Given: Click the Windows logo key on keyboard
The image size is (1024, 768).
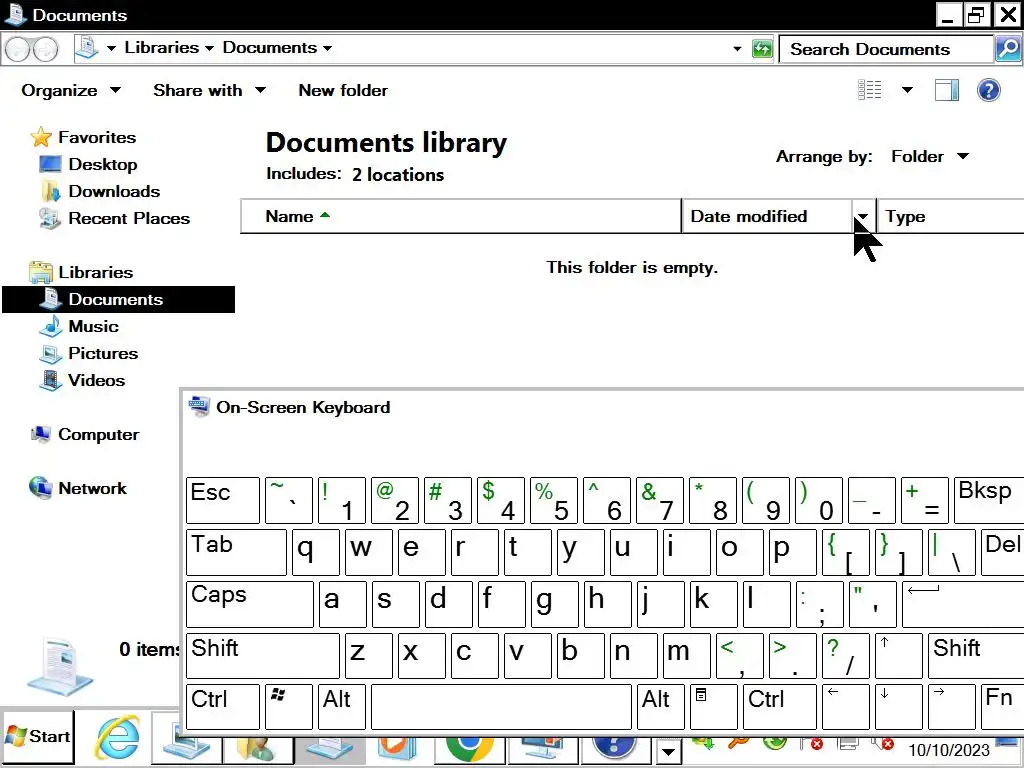Looking at the screenshot, I should (289, 707).
